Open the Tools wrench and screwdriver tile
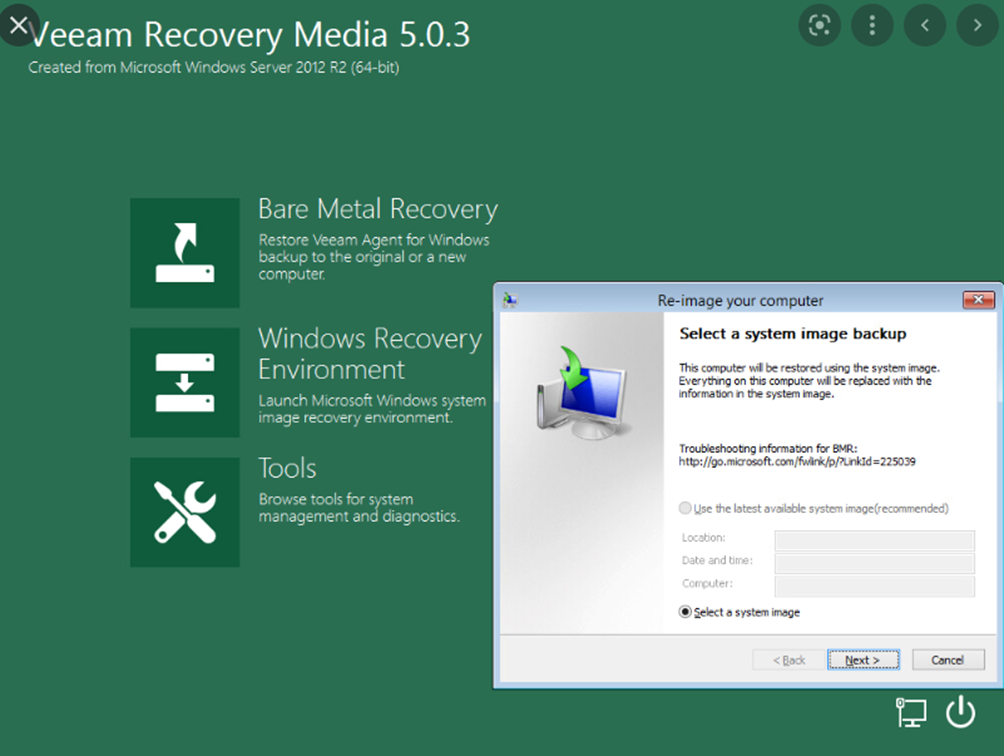Image resolution: width=1004 pixels, height=756 pixels. (185, 512)
